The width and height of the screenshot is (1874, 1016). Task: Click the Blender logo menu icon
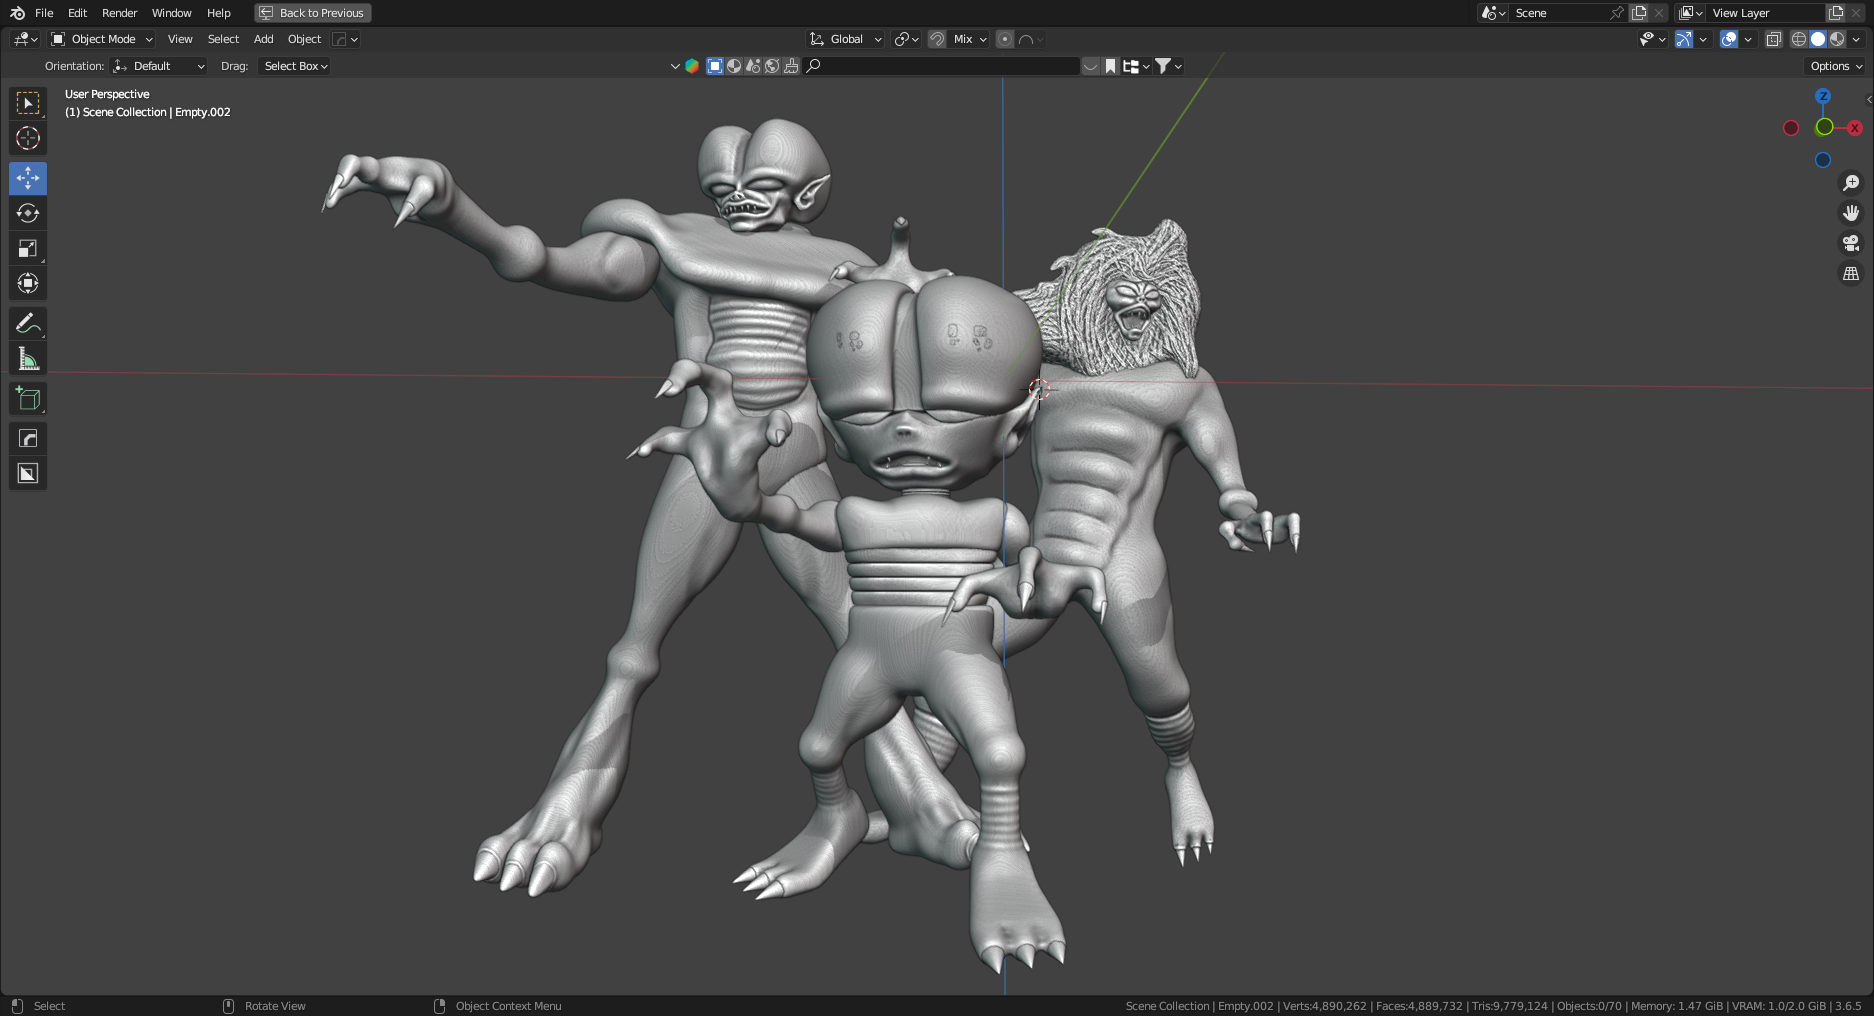17,13
